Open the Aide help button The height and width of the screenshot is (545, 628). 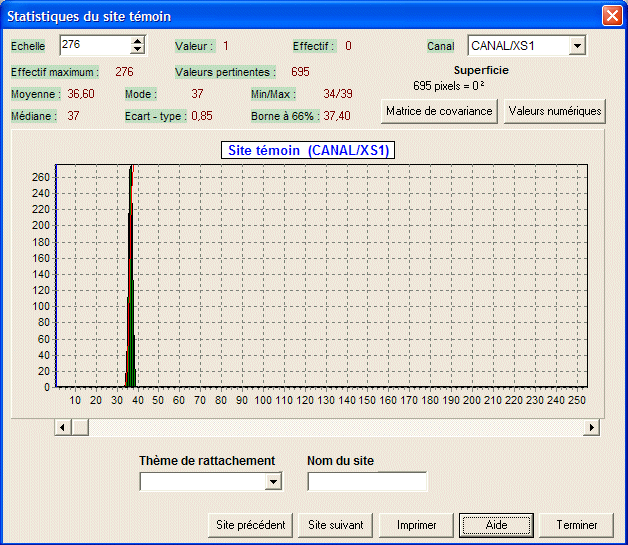click(496, 525)
